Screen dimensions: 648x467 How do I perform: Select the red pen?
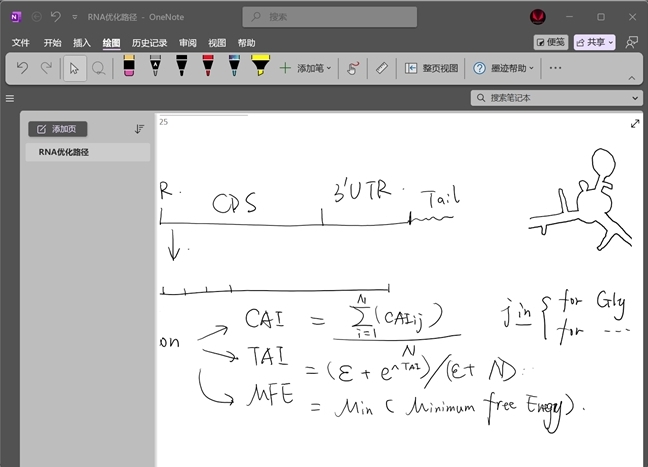pos(208,66)
